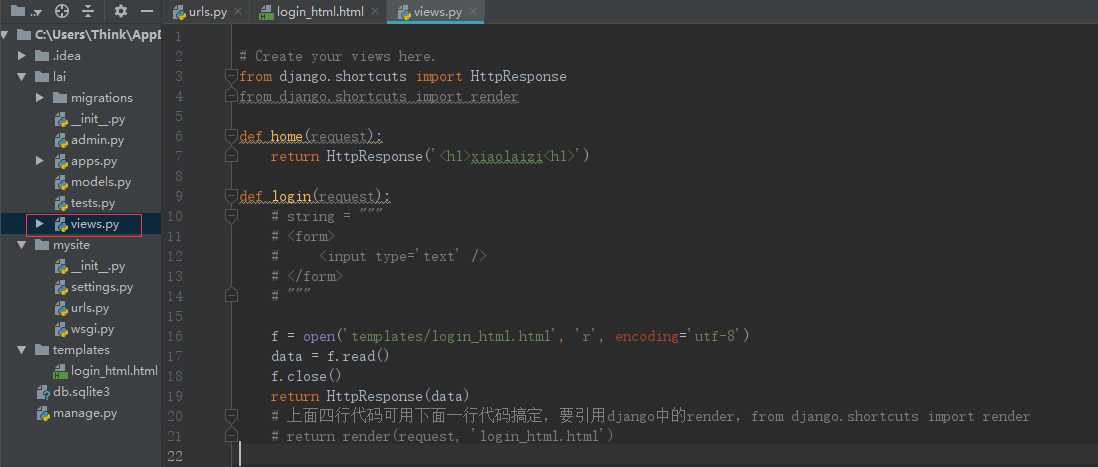
Task: Select the templates folder
Action: pos(81,349)
